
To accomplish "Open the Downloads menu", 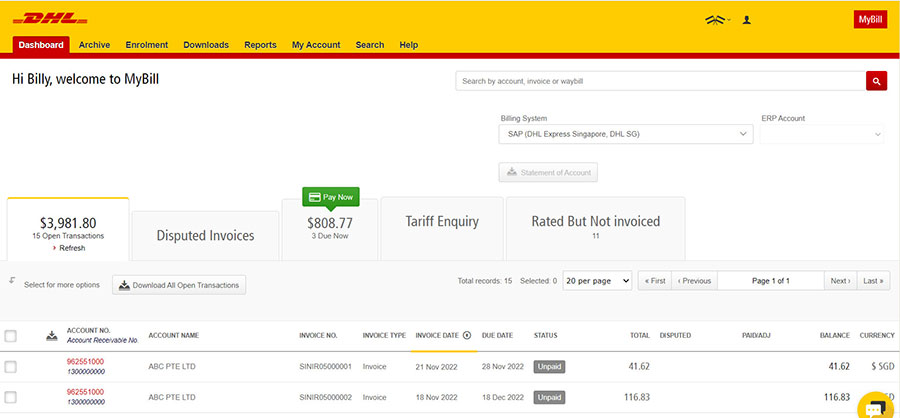I will [x=206, y=45].
